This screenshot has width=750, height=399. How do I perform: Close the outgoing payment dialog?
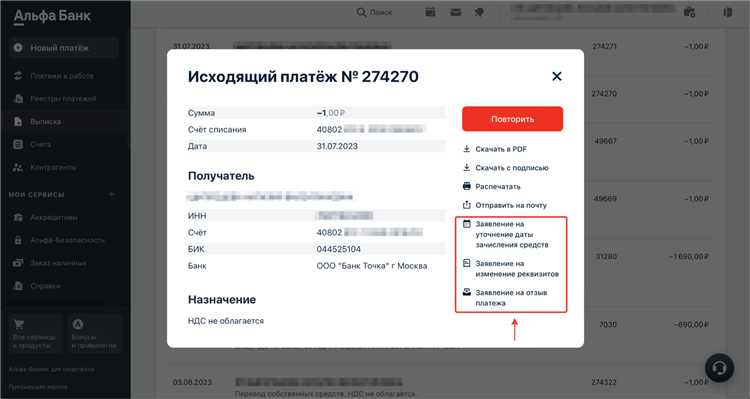pos(557,76)
